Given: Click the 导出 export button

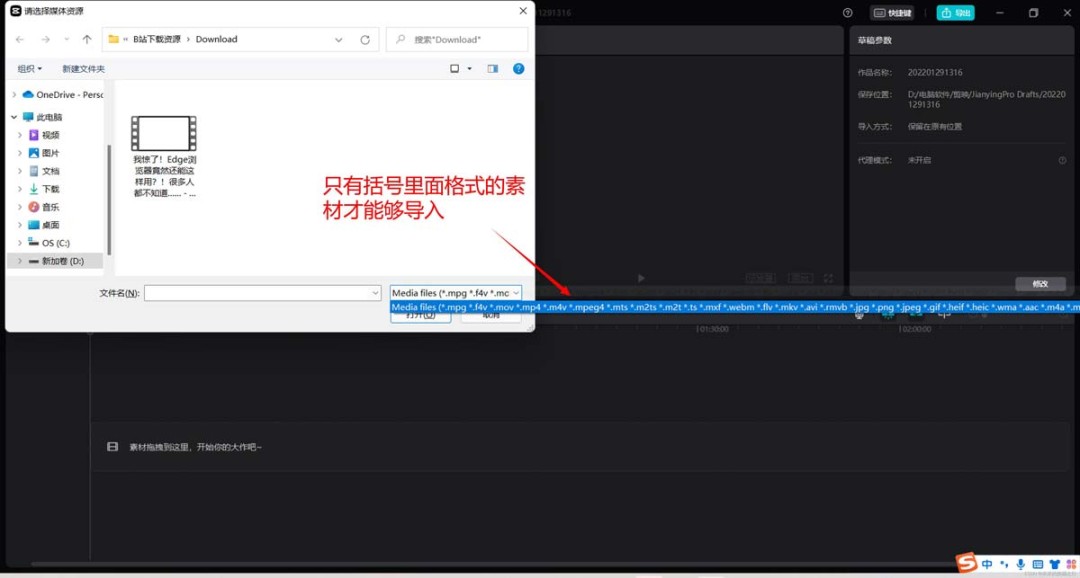Looking at the screenshot, I should coord(955,12).
